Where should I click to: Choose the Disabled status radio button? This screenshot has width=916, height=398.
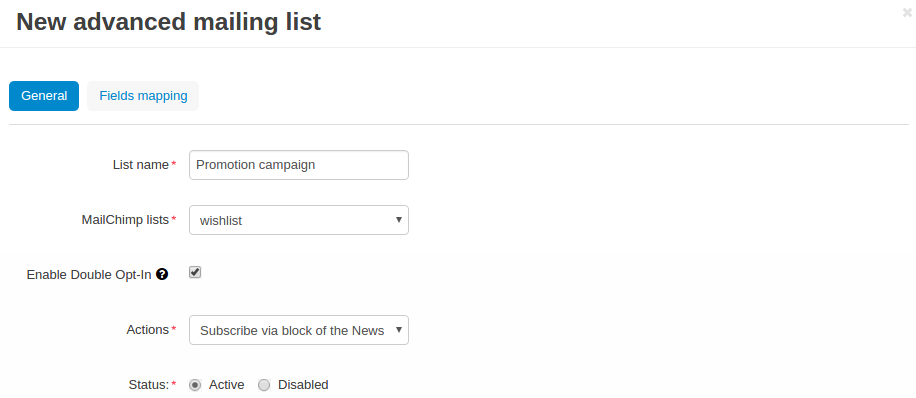[x=264, y=385]
